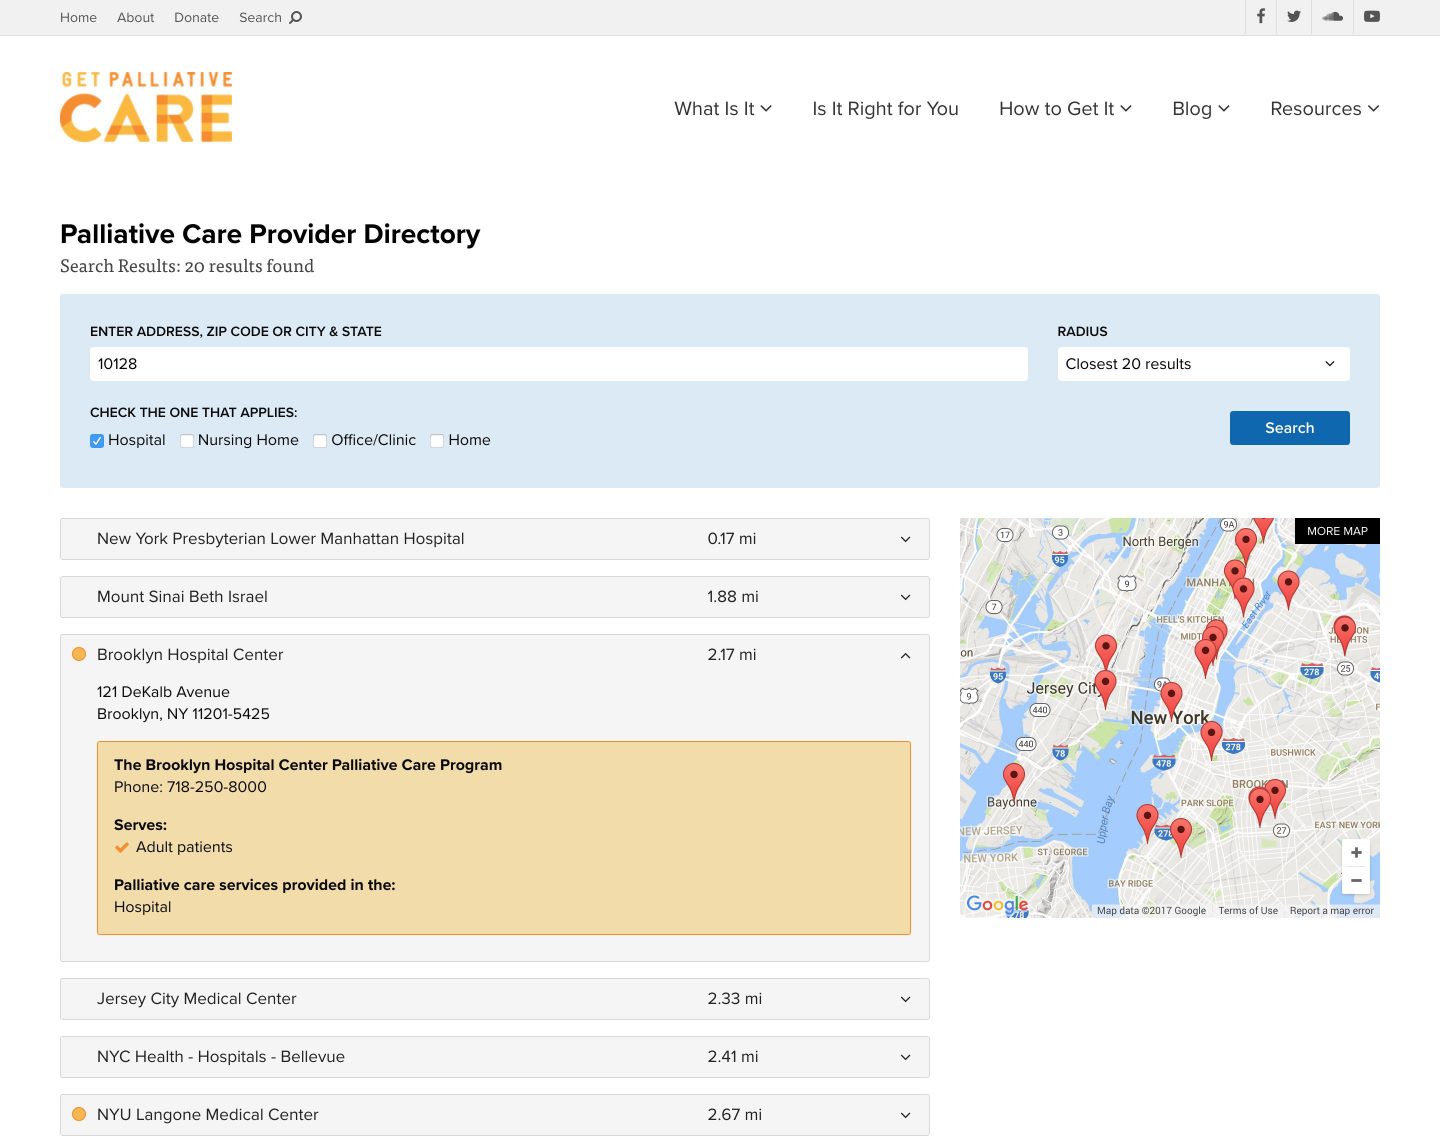Click the Get Palliative Care logo
Image resolution: width=1440 pixels, height=1139 pixels.
pos(146,106)
